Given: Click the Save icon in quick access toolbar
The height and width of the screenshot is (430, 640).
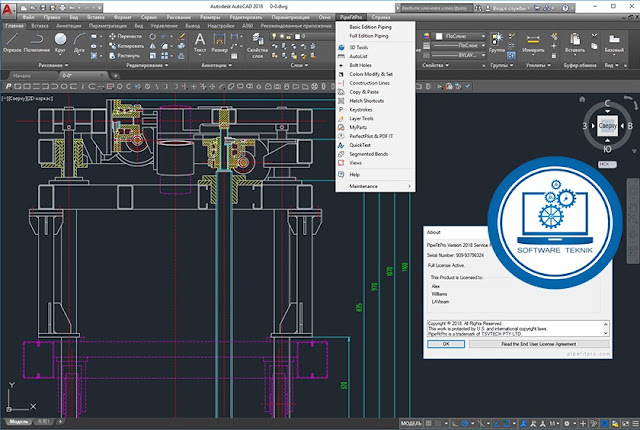Looking at the screenshot, I should pyautogui.click(x=43, y=8).
